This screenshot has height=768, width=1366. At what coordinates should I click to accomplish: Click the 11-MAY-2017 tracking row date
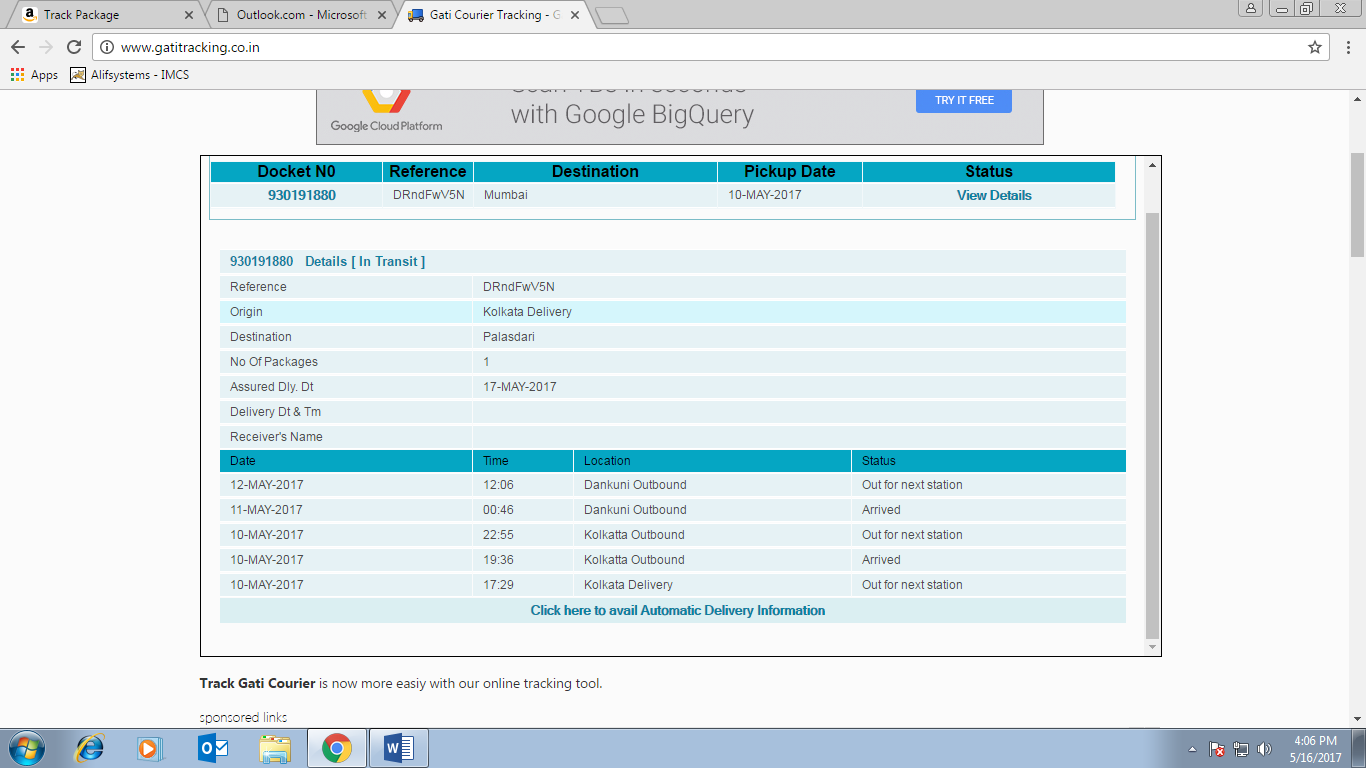[x=267, y=510]
